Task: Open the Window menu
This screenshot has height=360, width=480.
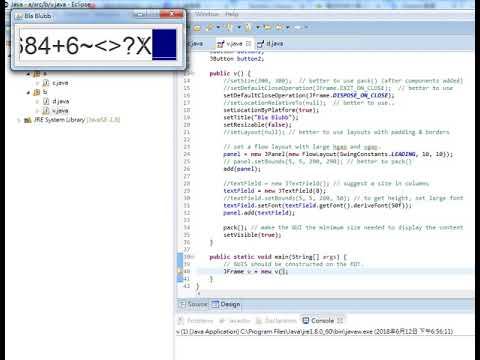Action: [207, 14]
